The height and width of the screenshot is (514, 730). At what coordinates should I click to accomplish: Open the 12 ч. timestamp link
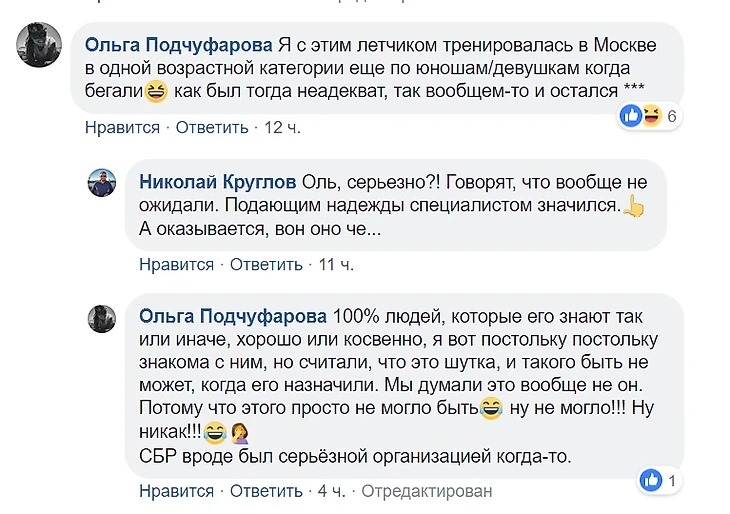282,127
